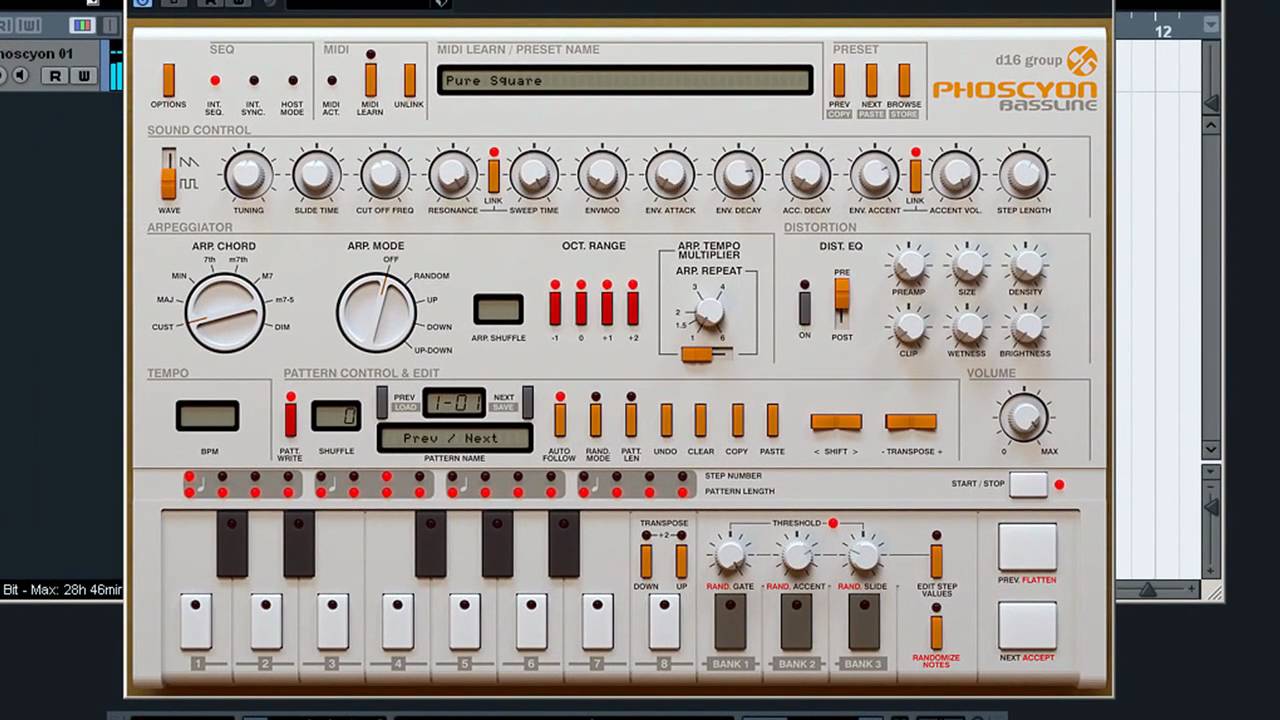
Task: Toggle the LINK between resonance and sweep time
Action: coord(493,175)
